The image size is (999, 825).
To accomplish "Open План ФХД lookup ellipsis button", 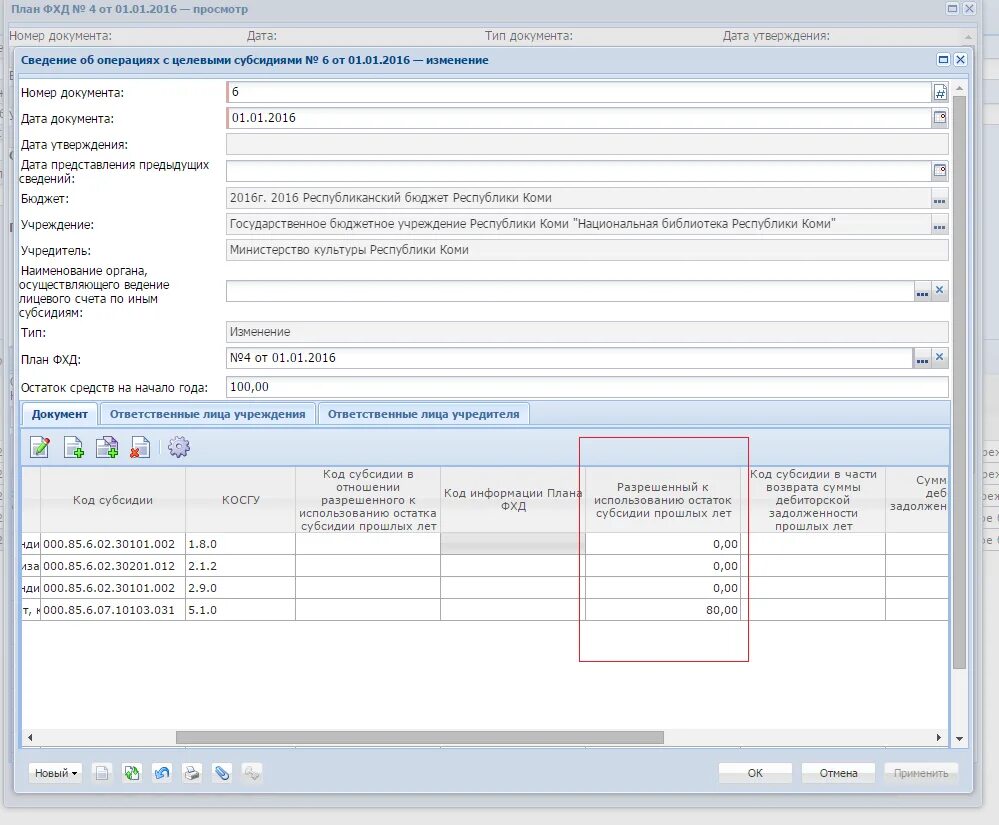I will pos(922,359).
